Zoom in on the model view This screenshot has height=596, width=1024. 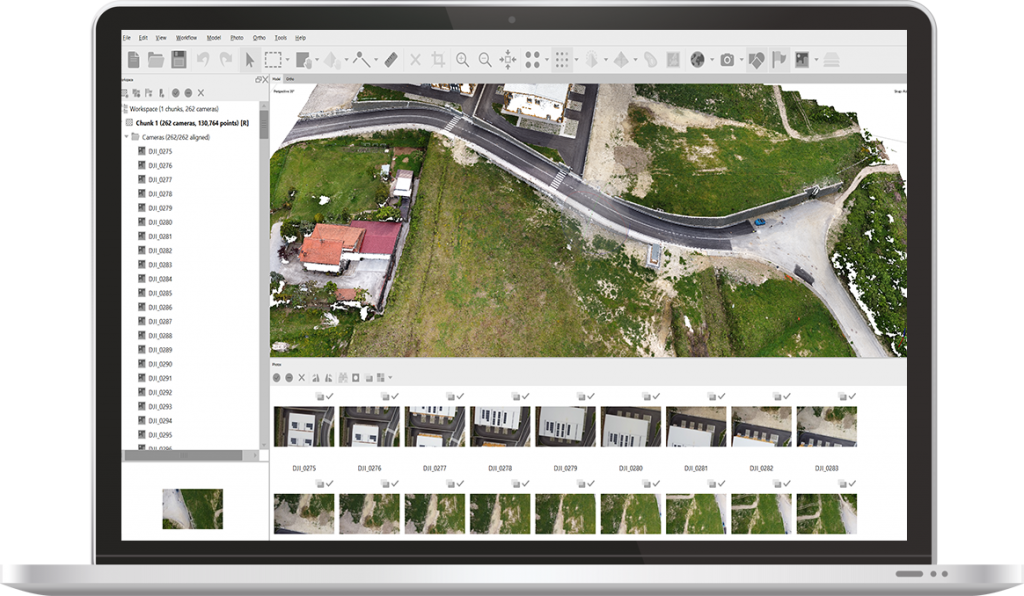click(463, 60)
